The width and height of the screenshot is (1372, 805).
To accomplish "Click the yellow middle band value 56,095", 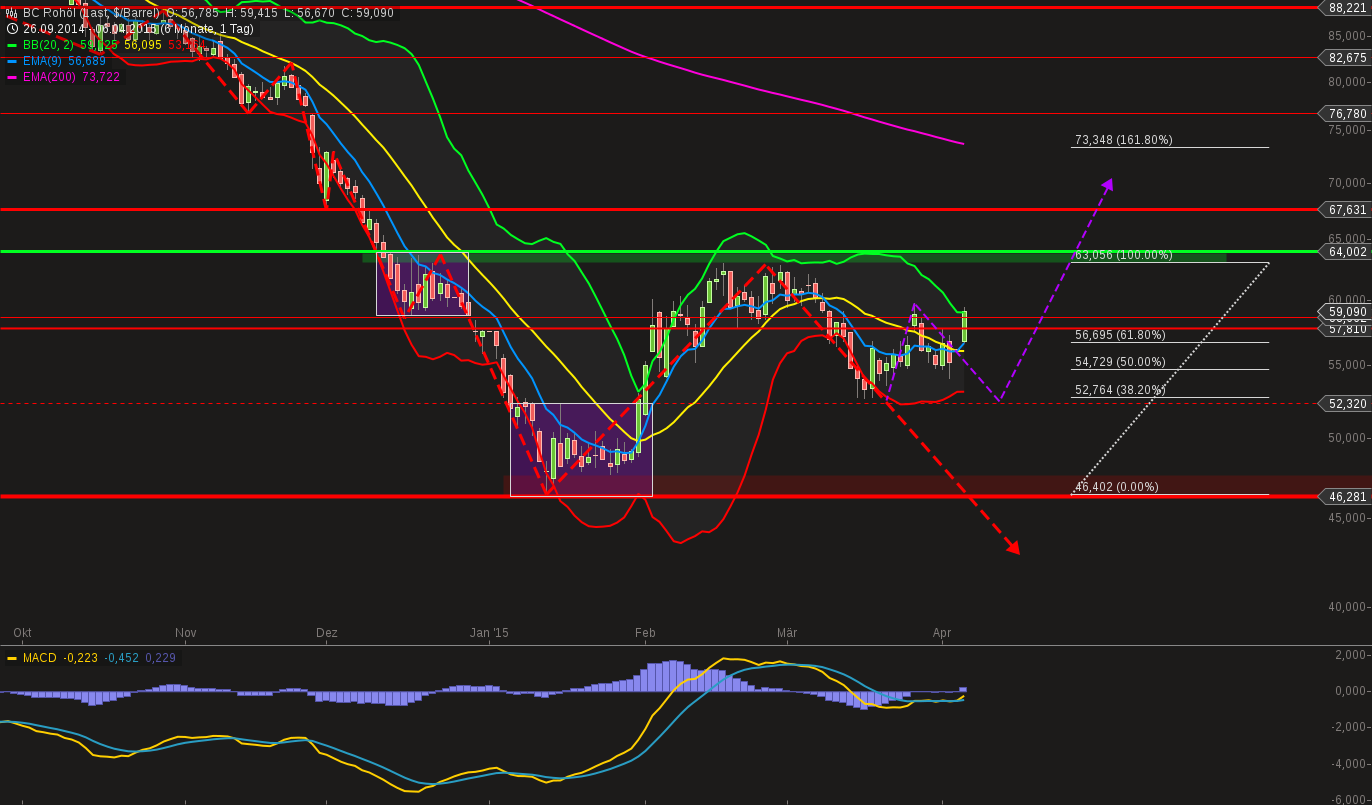I will pos(143,45).
